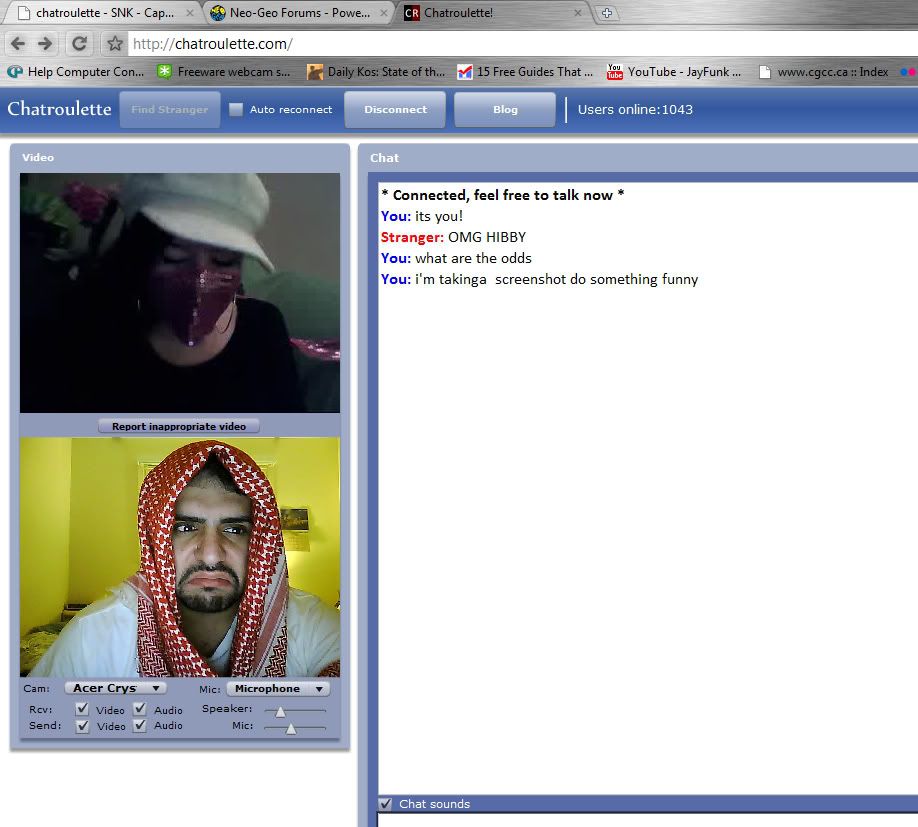Close the Neo-Geo Forums tab
The width and height of the screenshot is (918, 827).
[383, 12]
